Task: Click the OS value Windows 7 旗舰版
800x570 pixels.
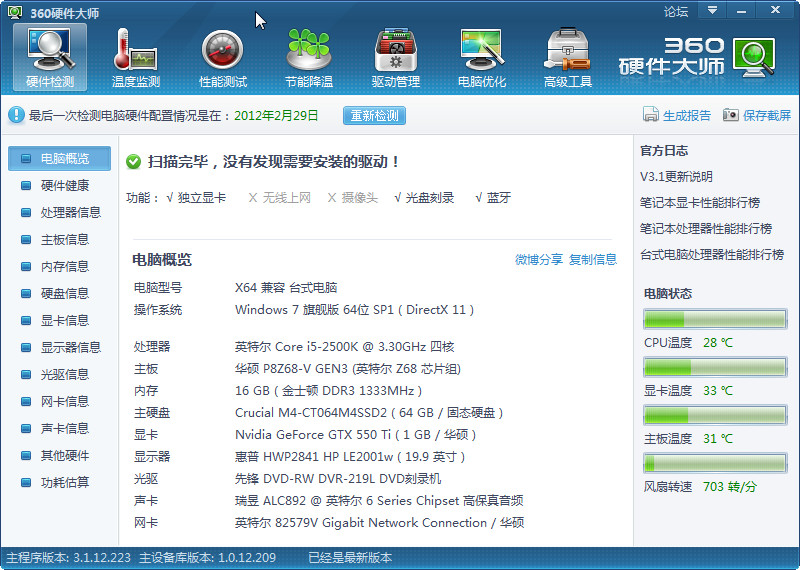Action: [x=355, y=310]
